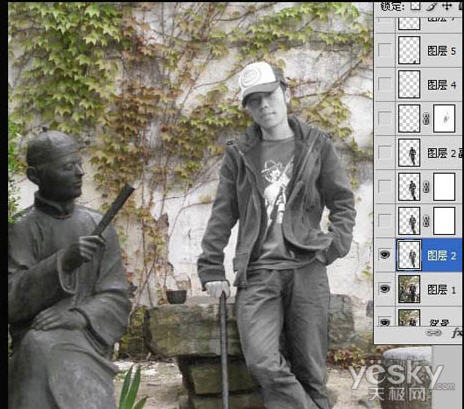The width and height of the screenshot is (464, 409).
Task: Select white mask of layer below 图层 2 副本
Action: (x=444, y=187)
